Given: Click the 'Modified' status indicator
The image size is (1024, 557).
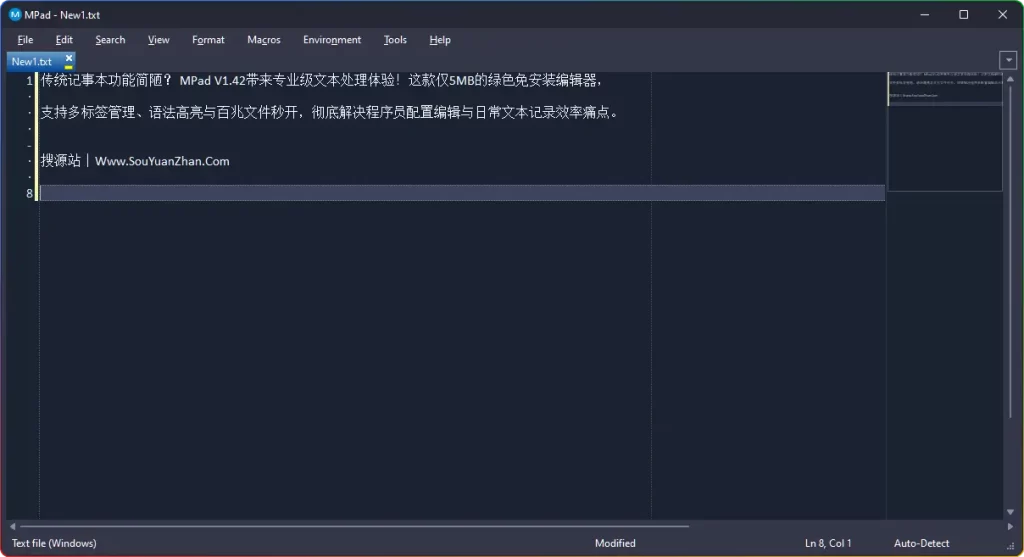Looking at the screenshot, I should (615, 543).
